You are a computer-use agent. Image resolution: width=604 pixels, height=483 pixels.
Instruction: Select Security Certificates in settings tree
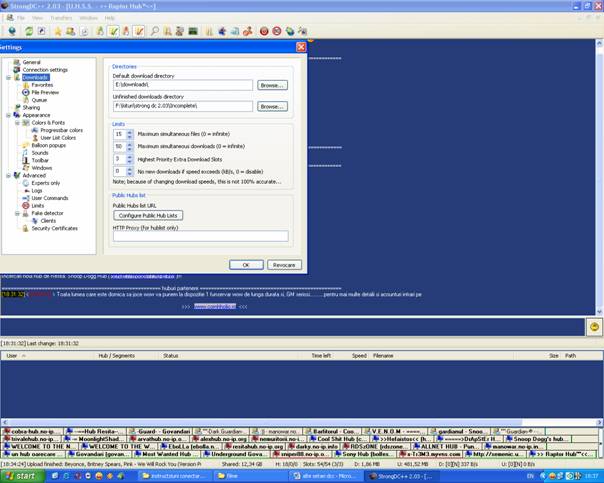point(54,228)
